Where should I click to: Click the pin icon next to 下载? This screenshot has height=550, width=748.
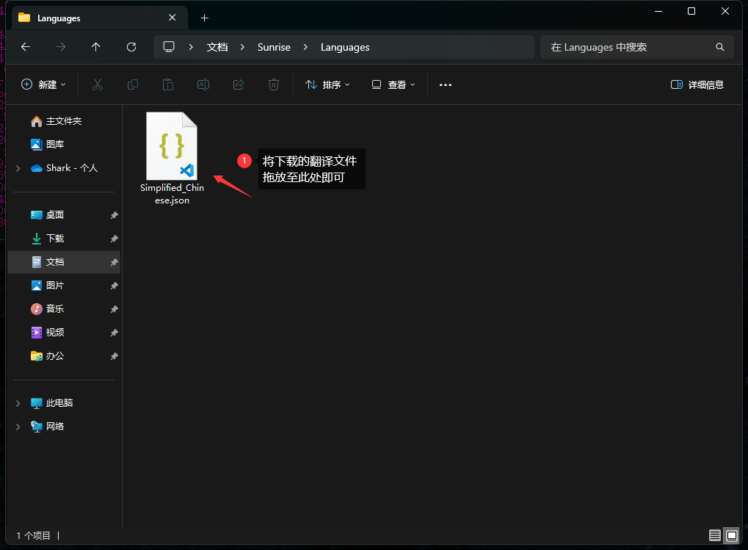[x=114, y=239]
